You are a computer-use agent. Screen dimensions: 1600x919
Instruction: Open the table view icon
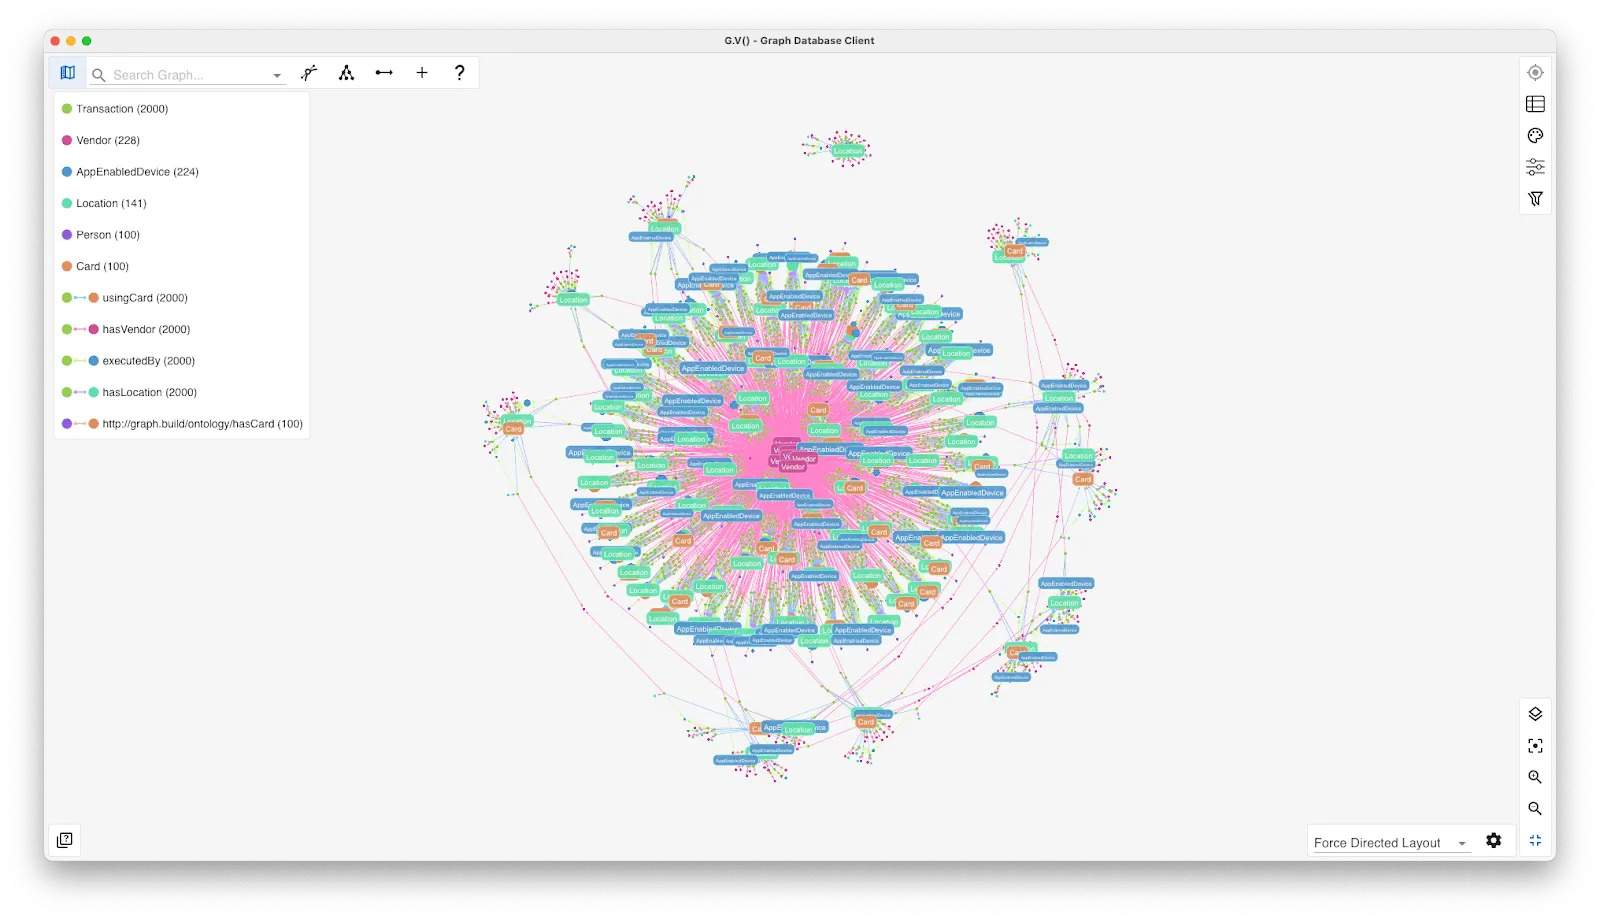coord(1535,104)
